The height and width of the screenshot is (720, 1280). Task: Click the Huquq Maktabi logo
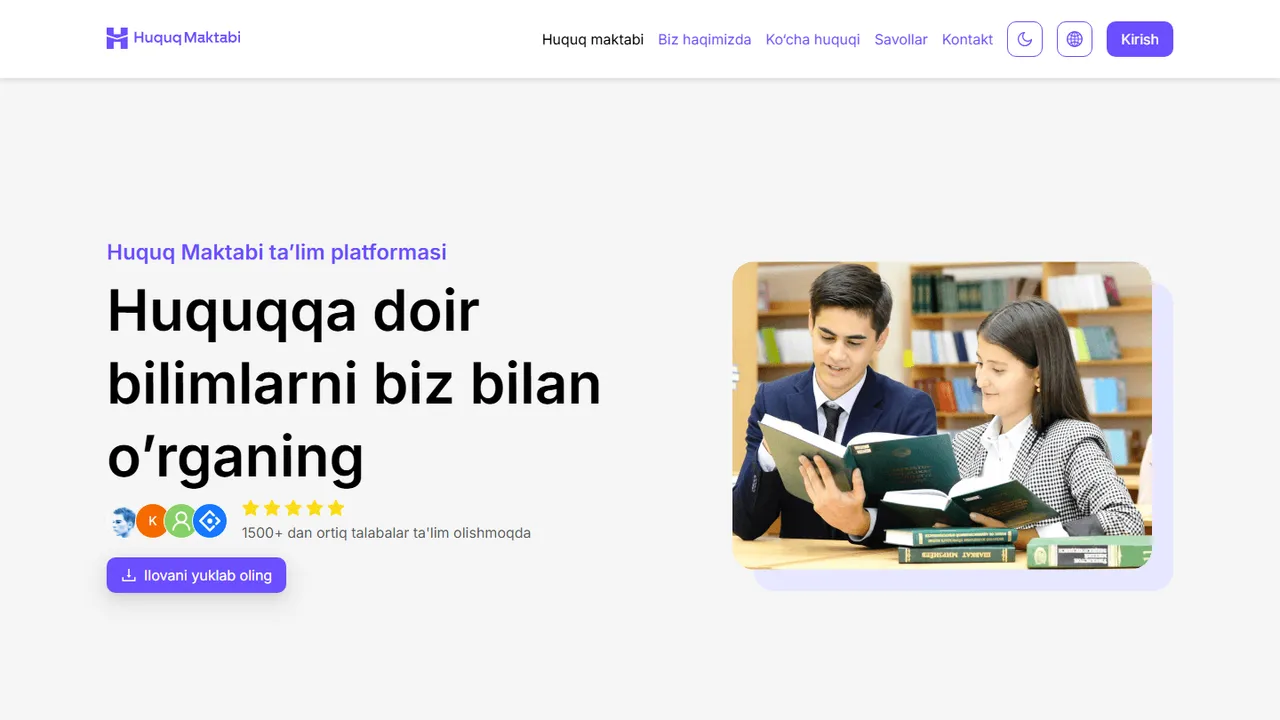(173, 38)
